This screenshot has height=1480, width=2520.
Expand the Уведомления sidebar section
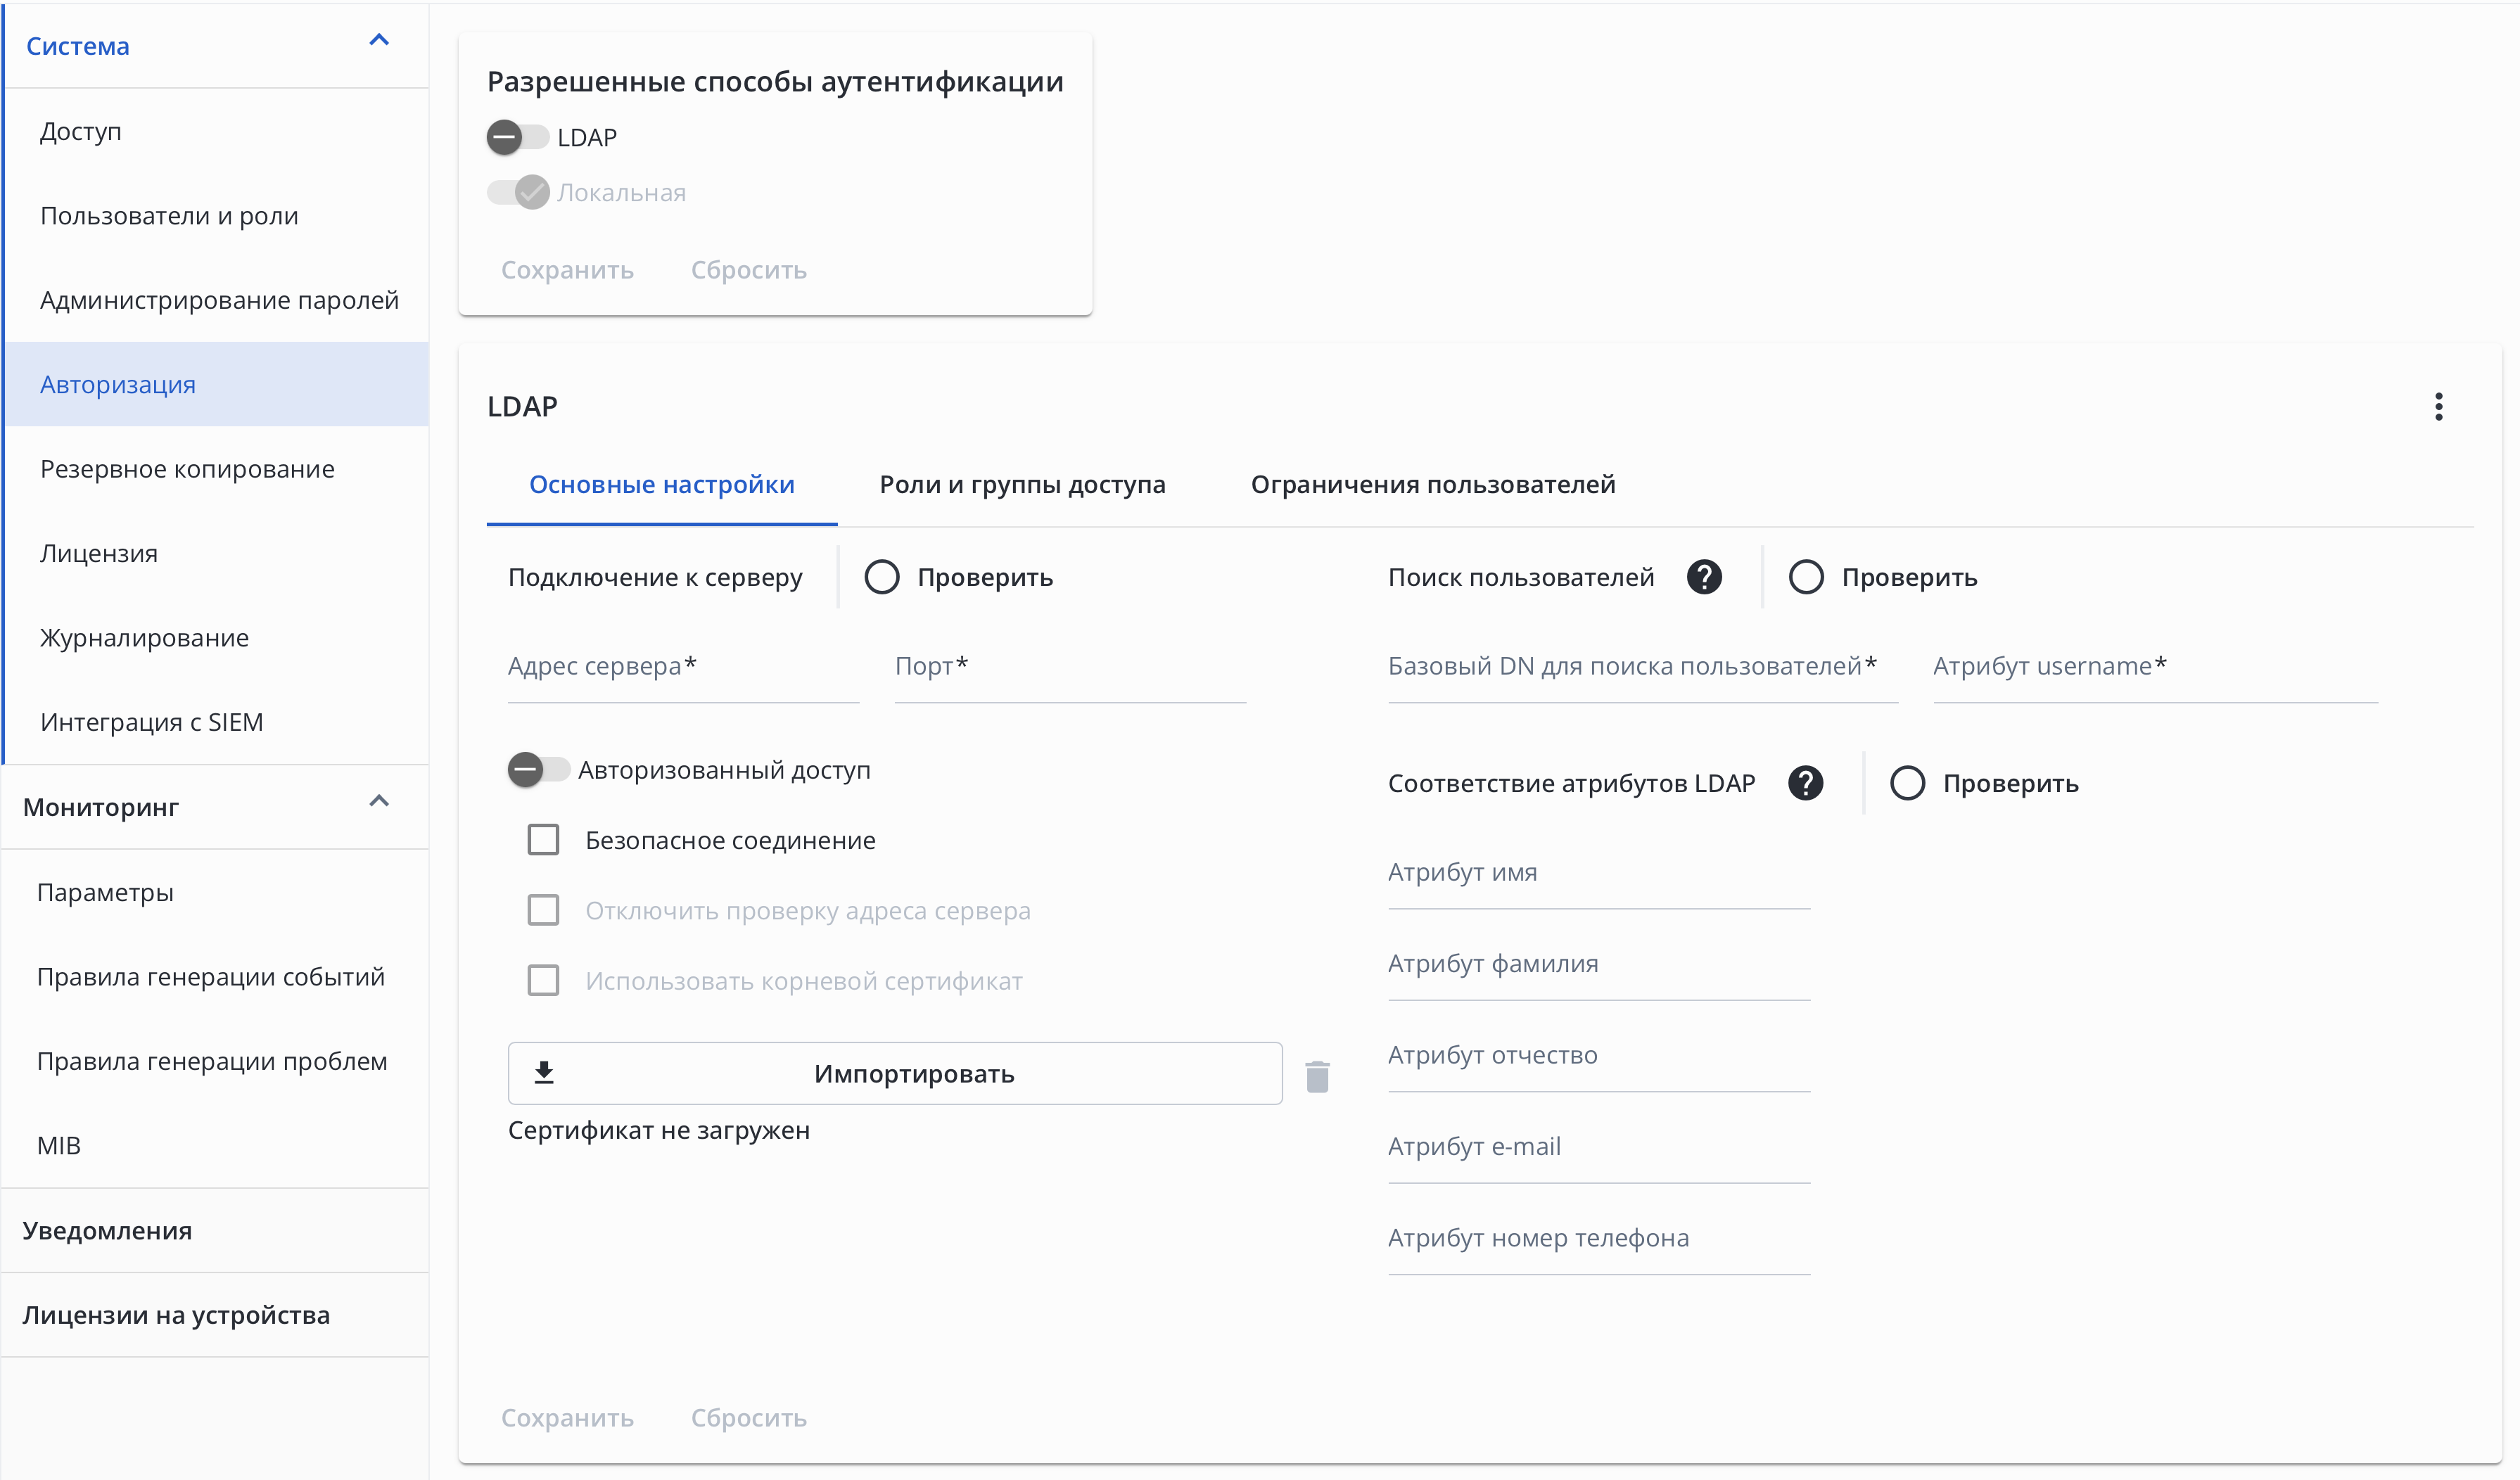point(107,1230)
